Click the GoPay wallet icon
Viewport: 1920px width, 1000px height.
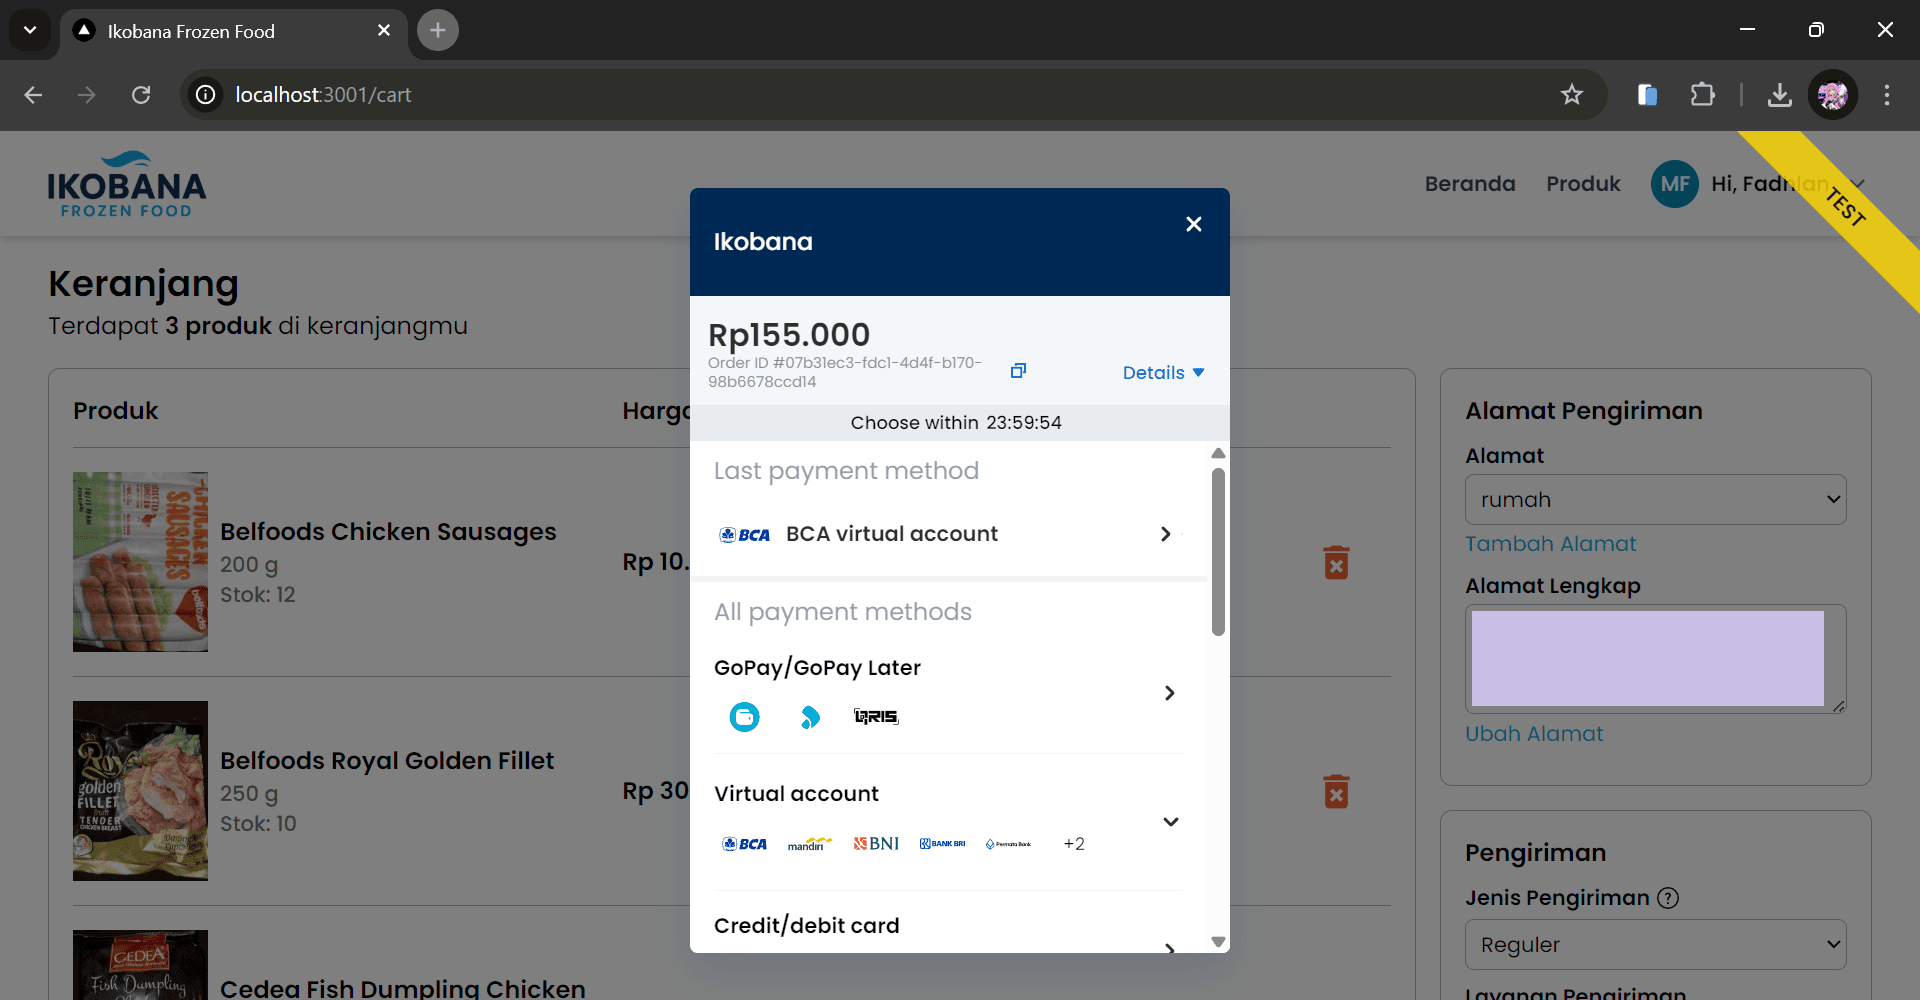pyautogui.click(x=744, y=717)
